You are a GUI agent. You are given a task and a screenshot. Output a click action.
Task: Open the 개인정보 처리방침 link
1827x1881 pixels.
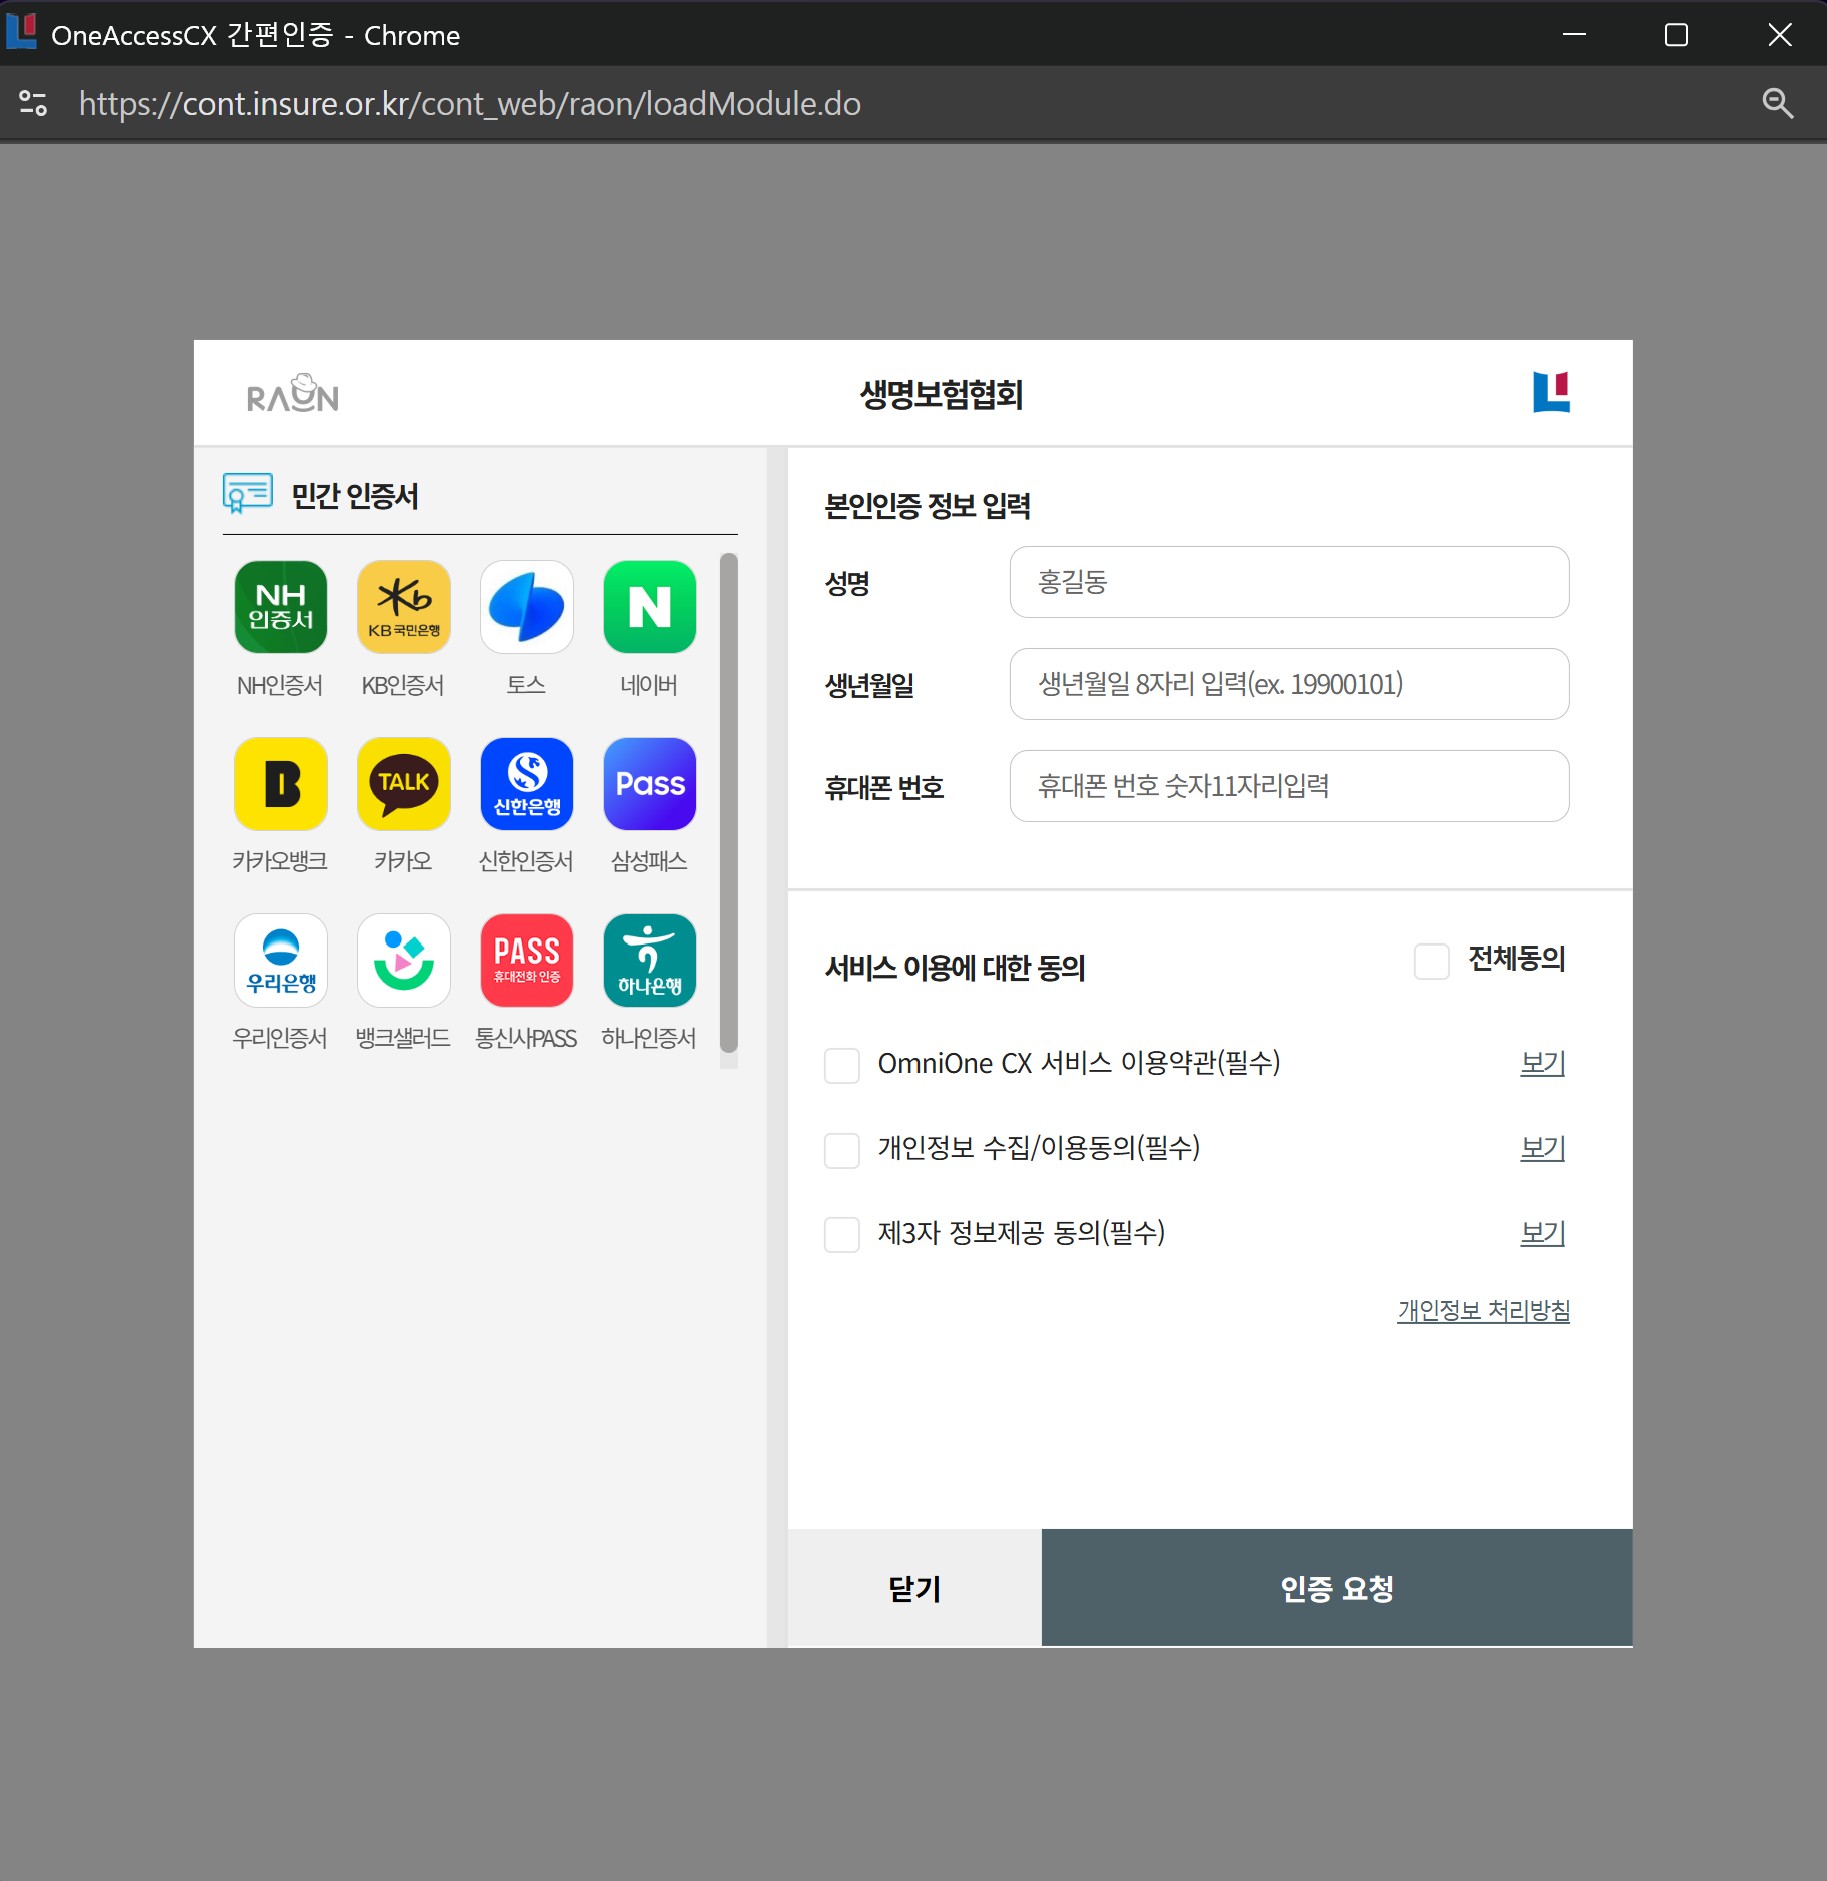1483,1311
